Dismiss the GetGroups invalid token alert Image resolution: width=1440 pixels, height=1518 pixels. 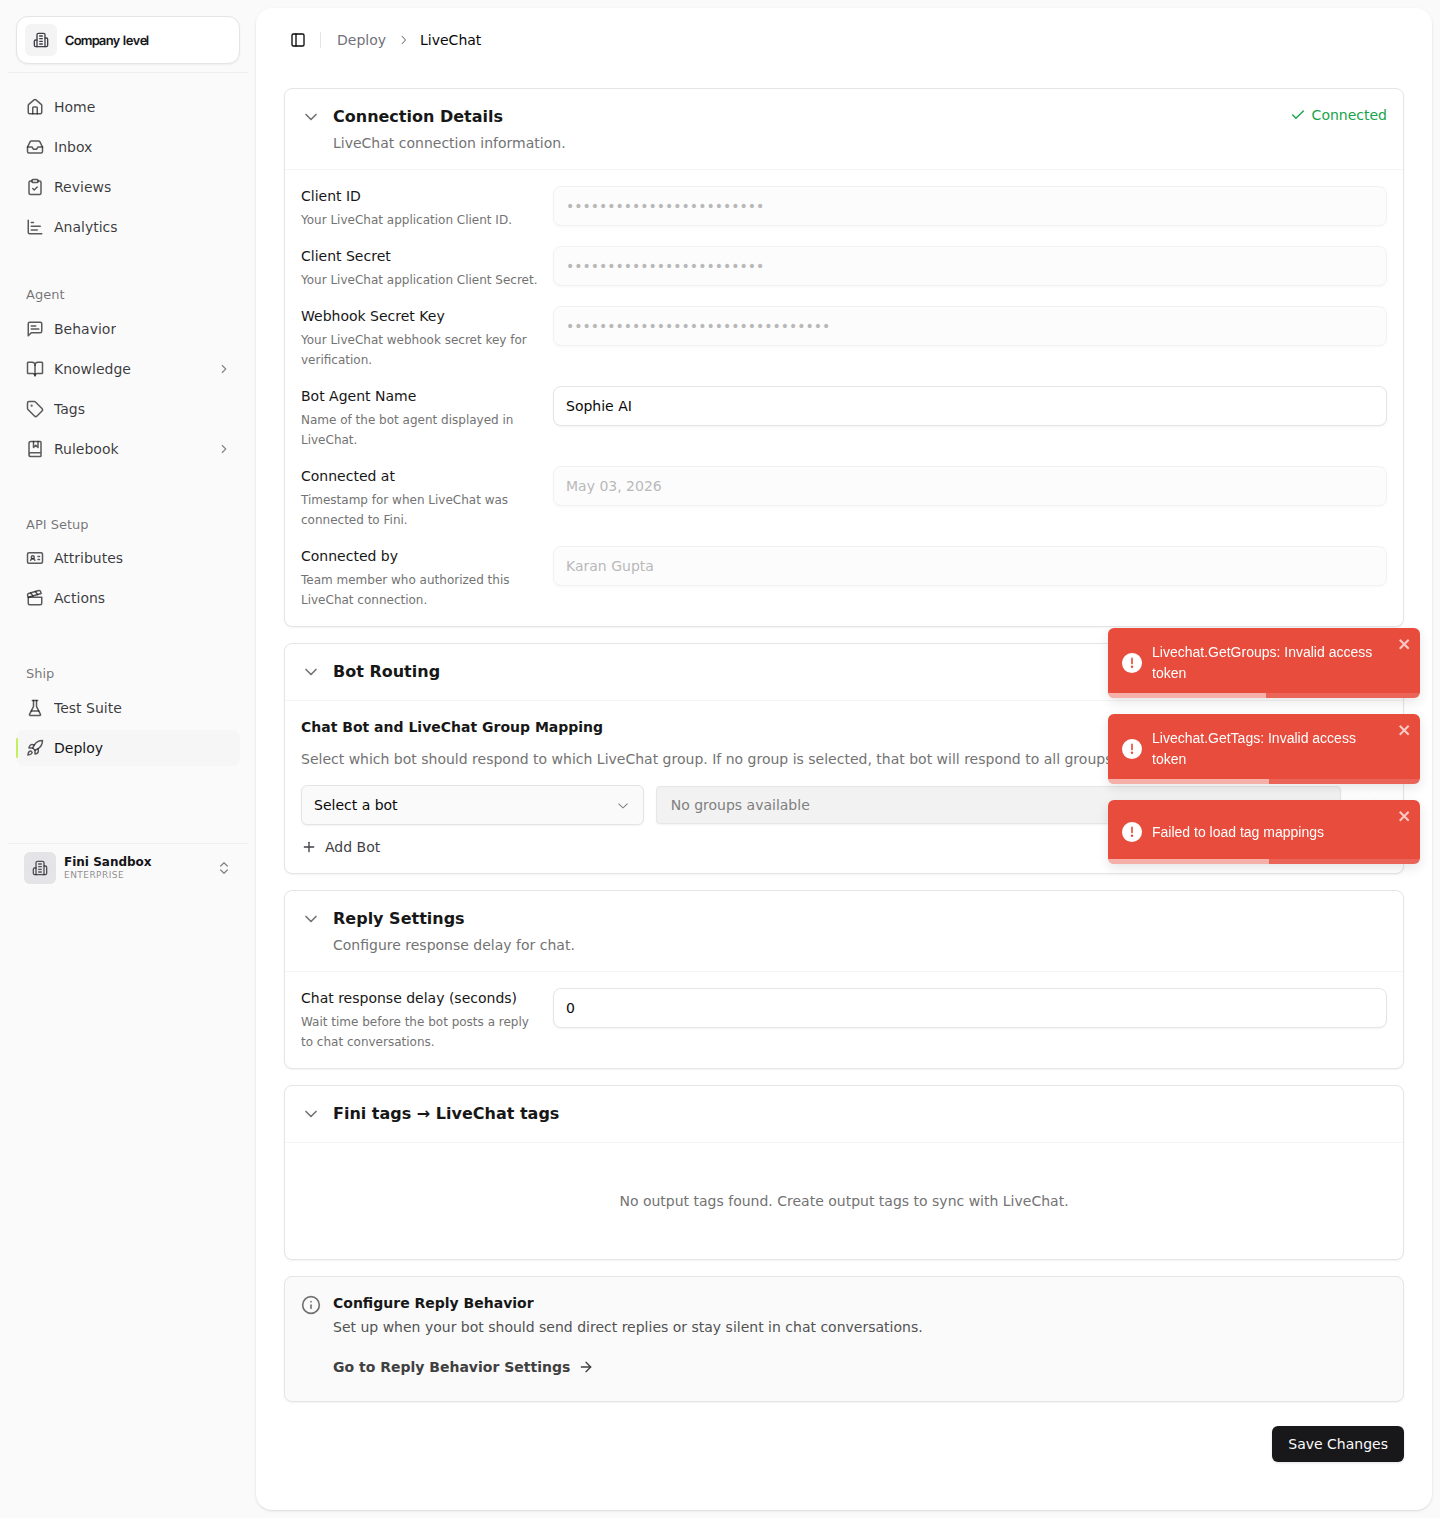(1404, 644)
